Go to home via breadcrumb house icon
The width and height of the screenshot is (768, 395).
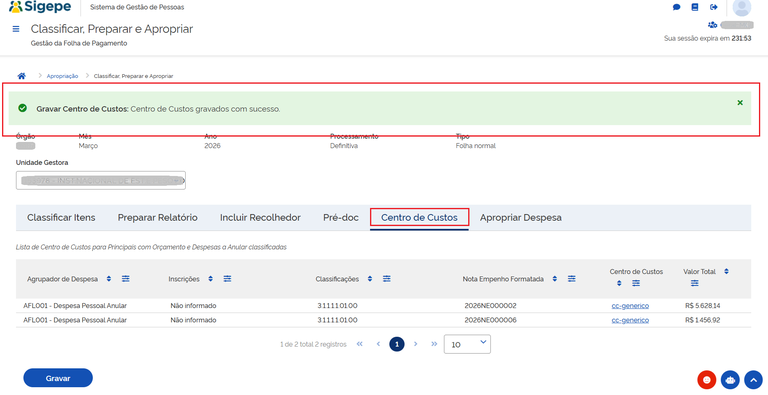(21, 76)
